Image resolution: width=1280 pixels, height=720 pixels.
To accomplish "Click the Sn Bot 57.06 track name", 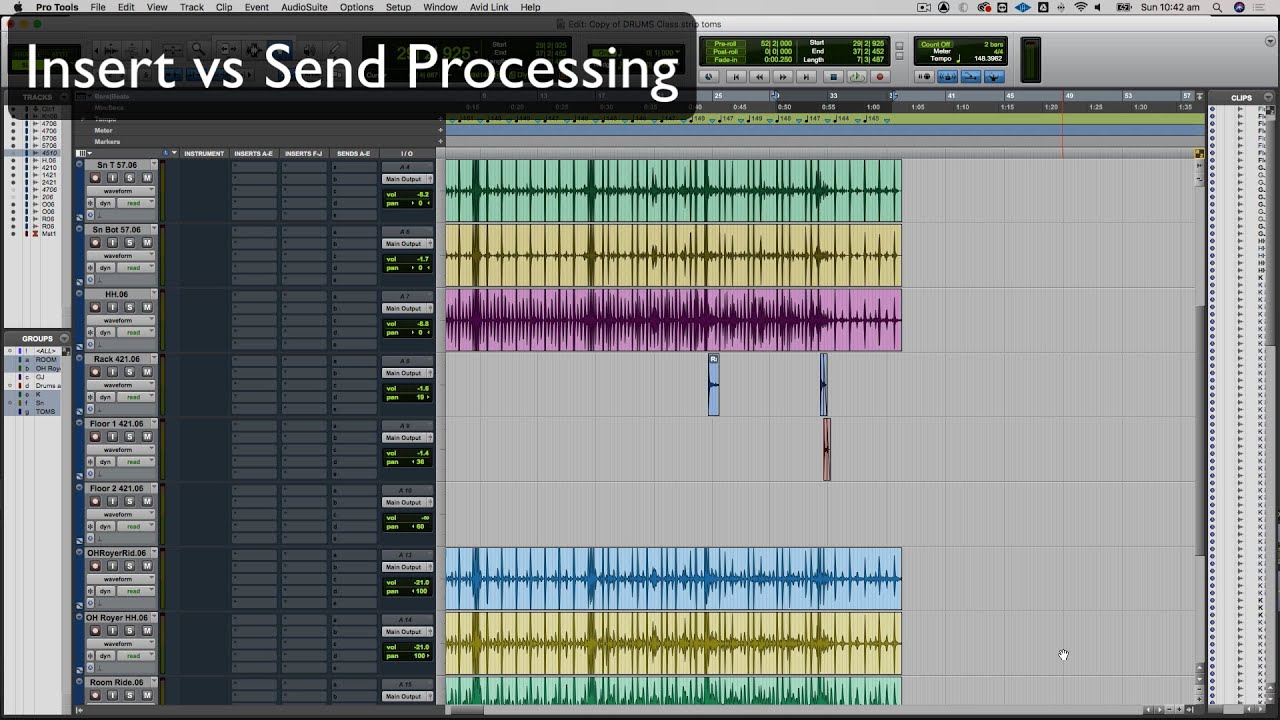I will pyautogui.click(x=117, y=230).
